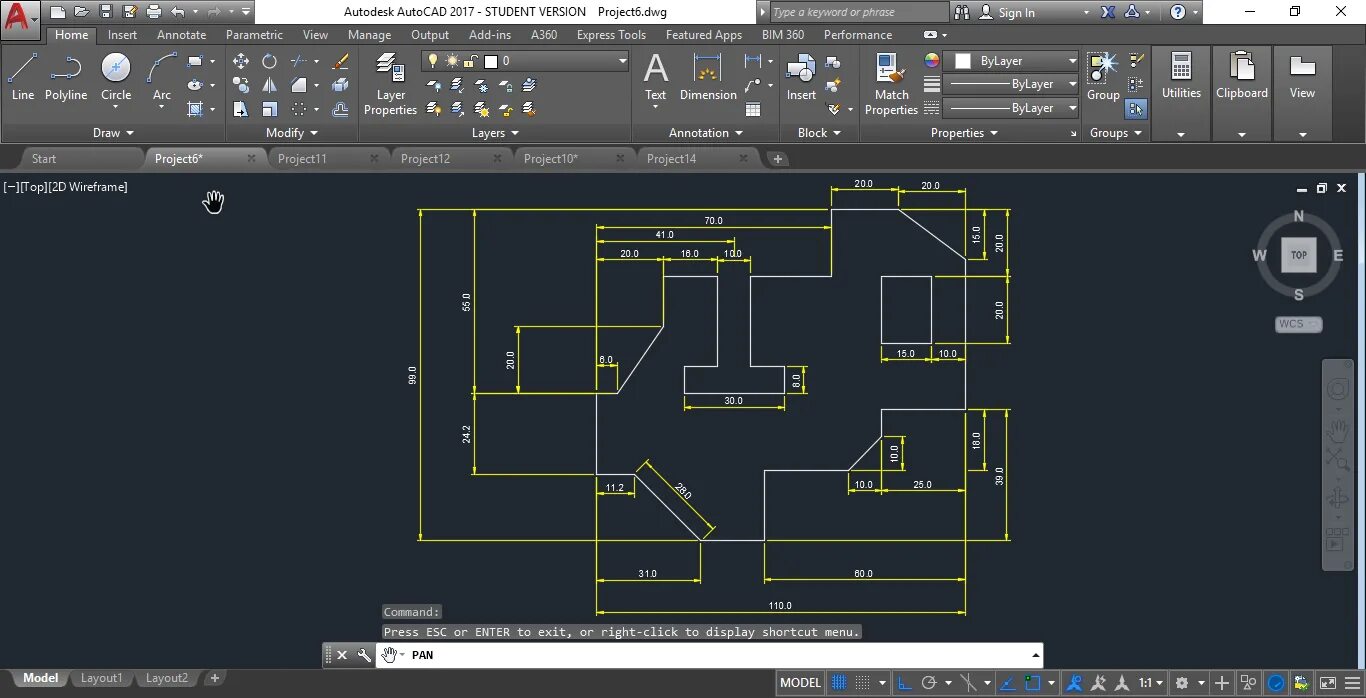Click the Workspace Switching gear icon
The height and width of the screenshot is (698, 1366).
[x=1182, y=683]
